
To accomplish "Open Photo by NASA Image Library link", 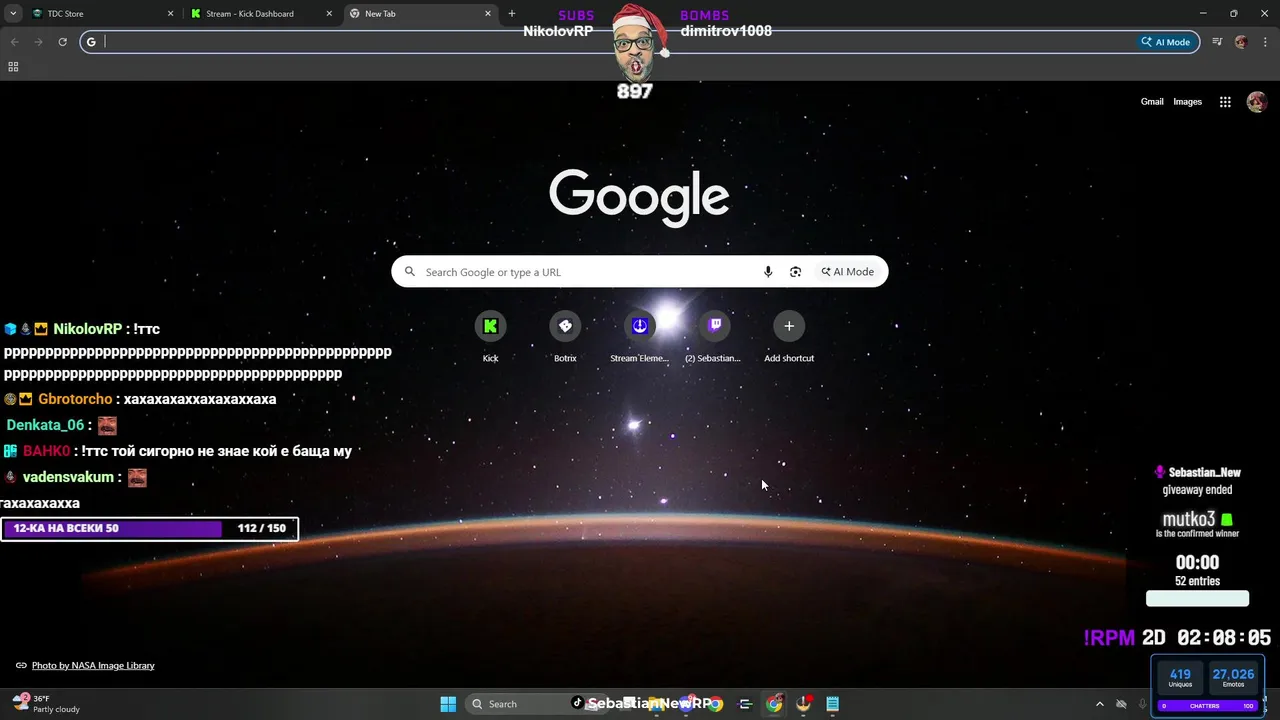I will (93, 665).
